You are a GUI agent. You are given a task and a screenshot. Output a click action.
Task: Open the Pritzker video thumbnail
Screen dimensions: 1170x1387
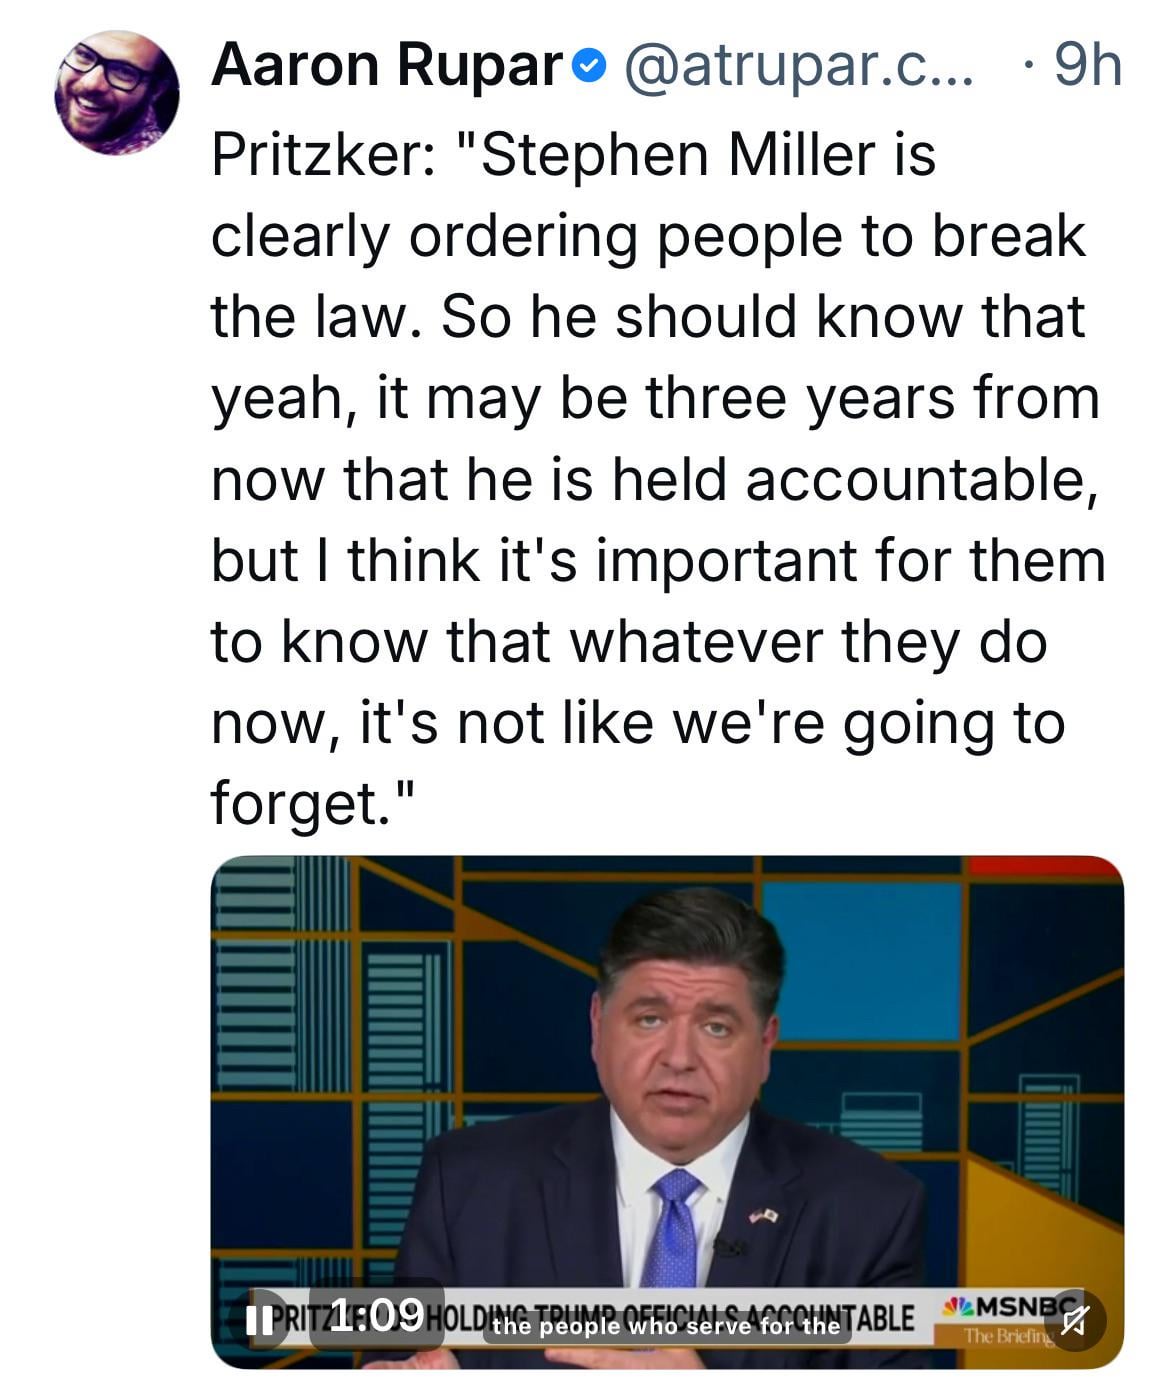coord(667,1080)
